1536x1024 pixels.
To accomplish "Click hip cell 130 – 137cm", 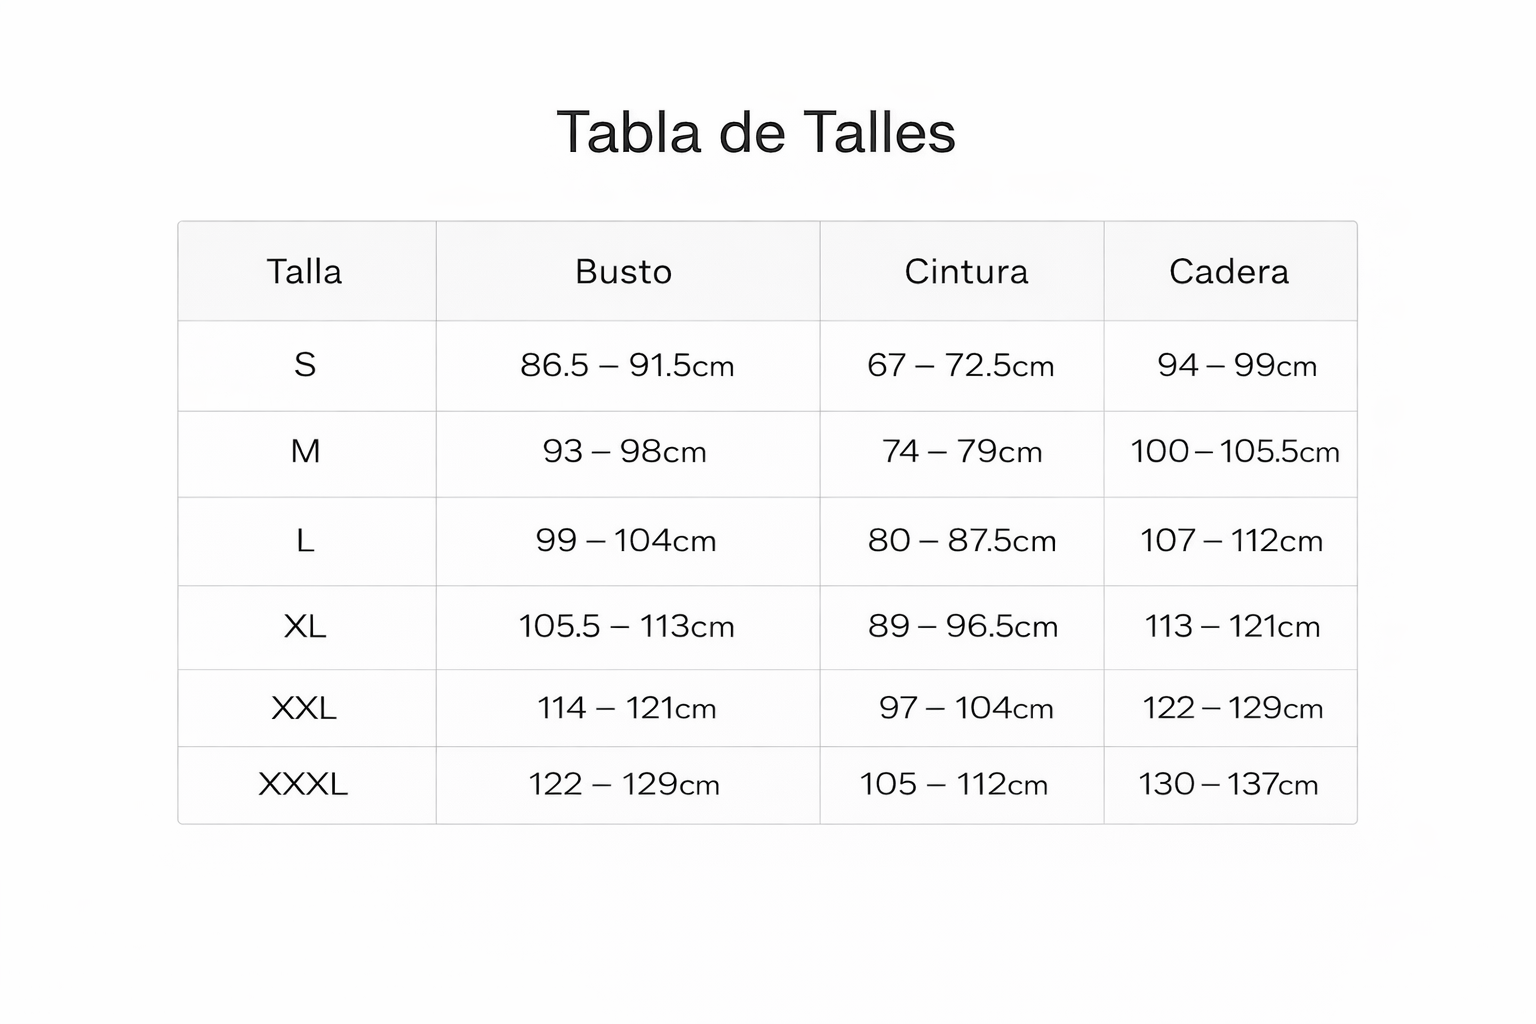I will 1228,784.
